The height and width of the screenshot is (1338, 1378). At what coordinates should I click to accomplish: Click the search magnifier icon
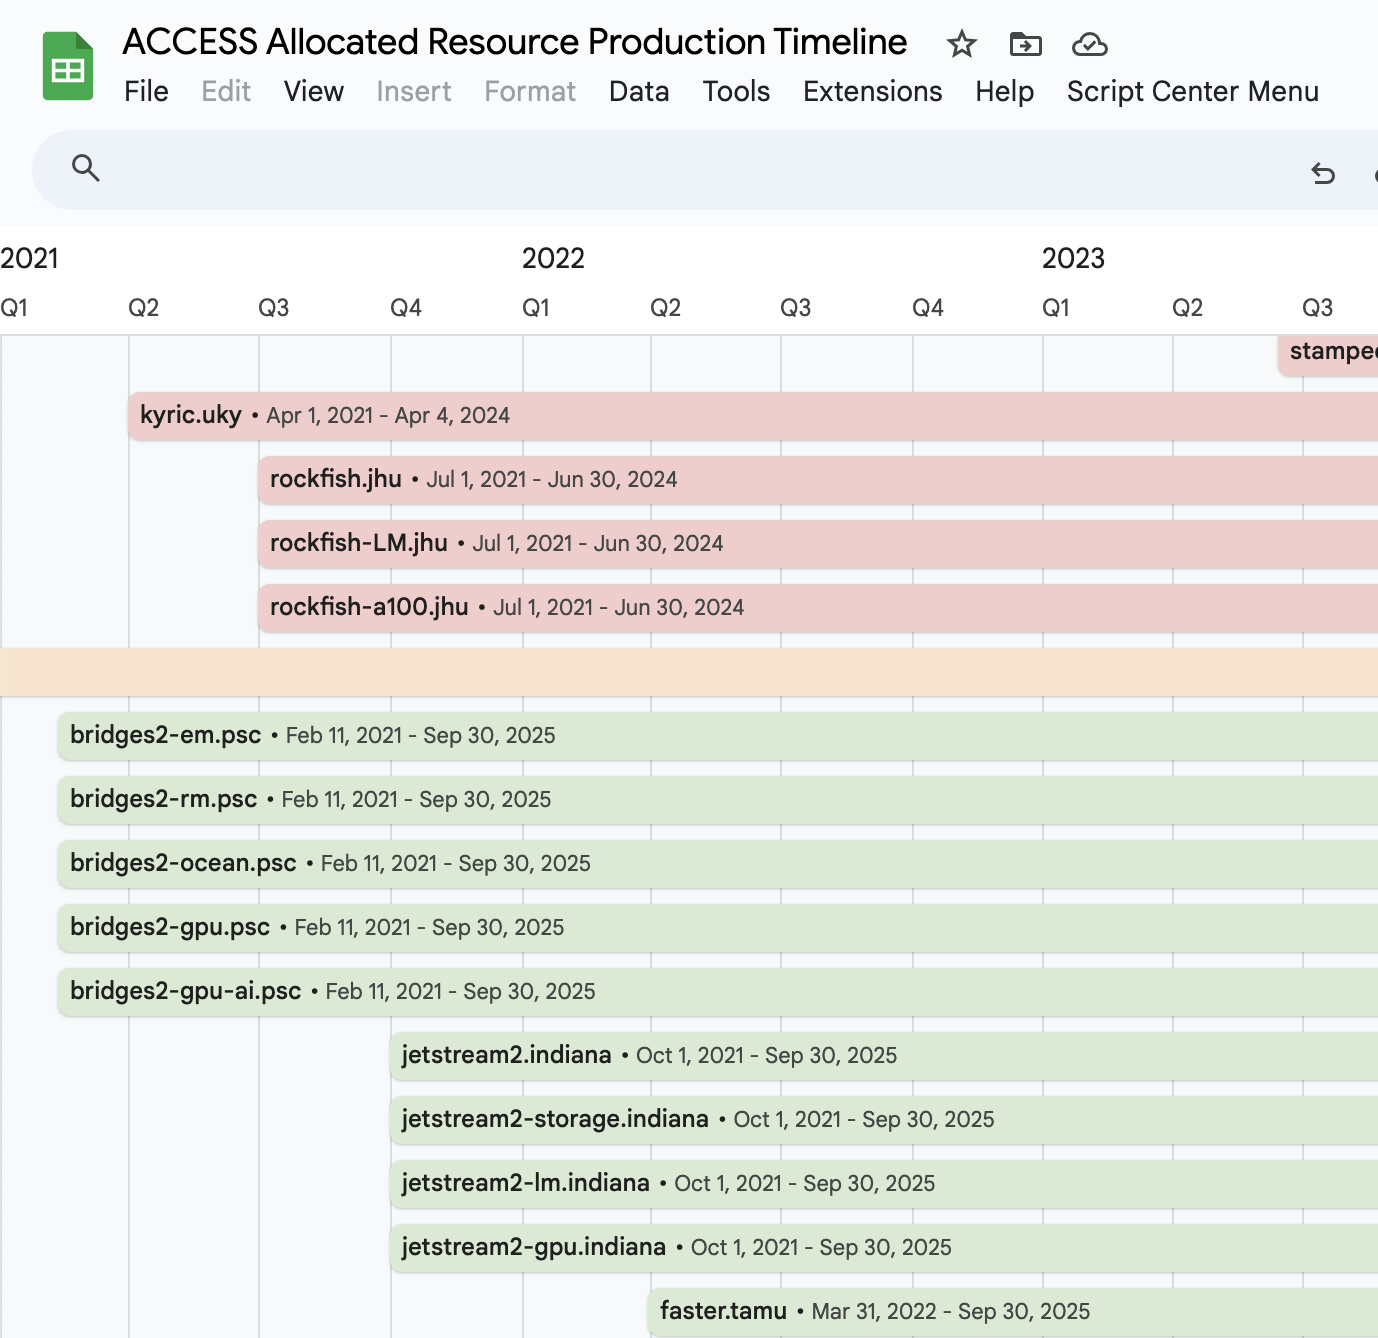click(86, 168)
